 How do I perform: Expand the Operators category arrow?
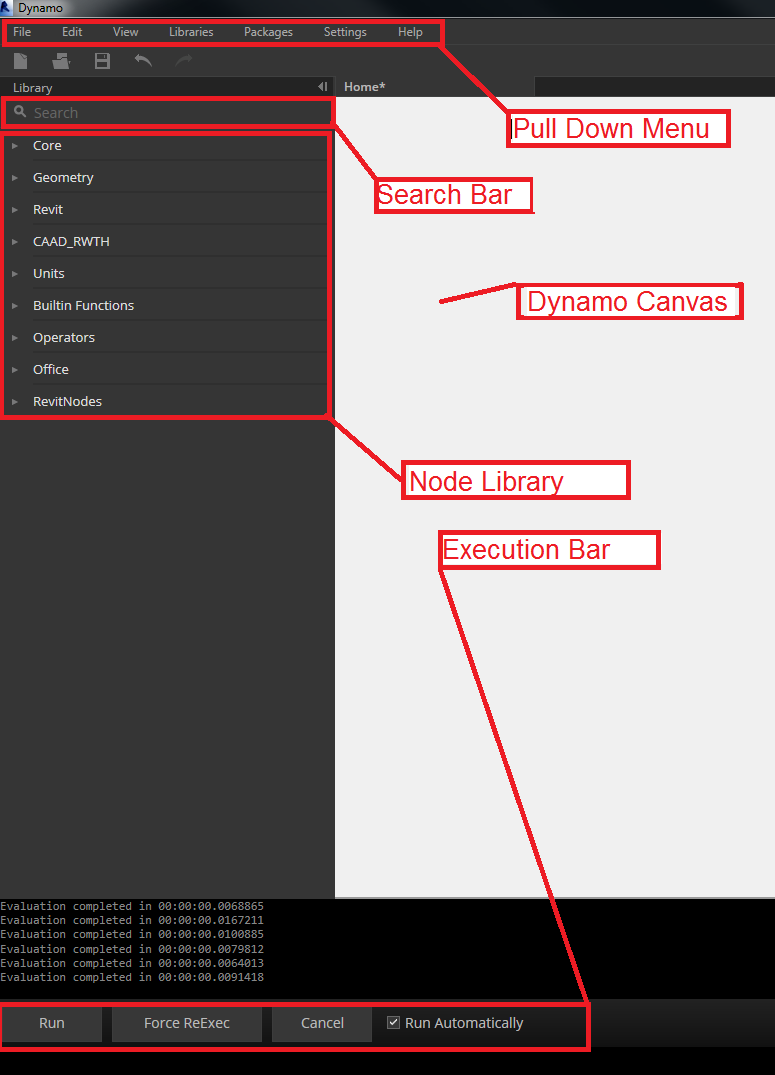(14, 337)
